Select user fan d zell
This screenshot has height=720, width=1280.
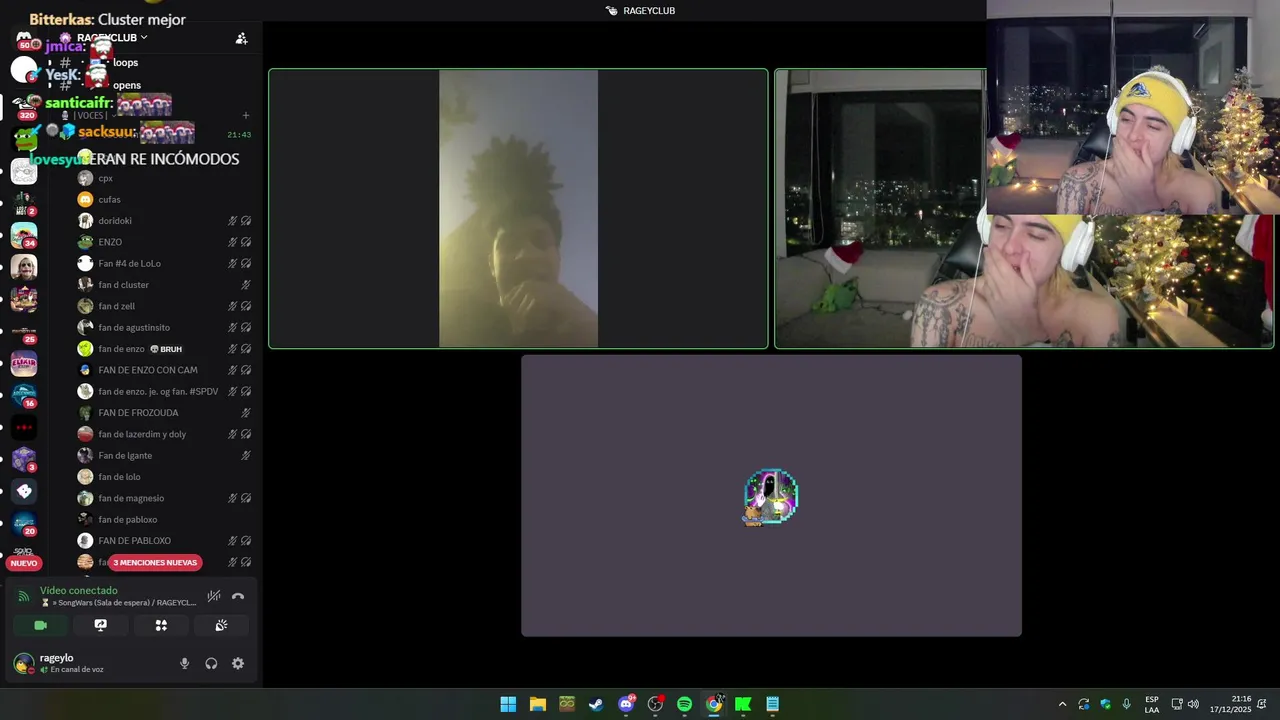(164, 306)
